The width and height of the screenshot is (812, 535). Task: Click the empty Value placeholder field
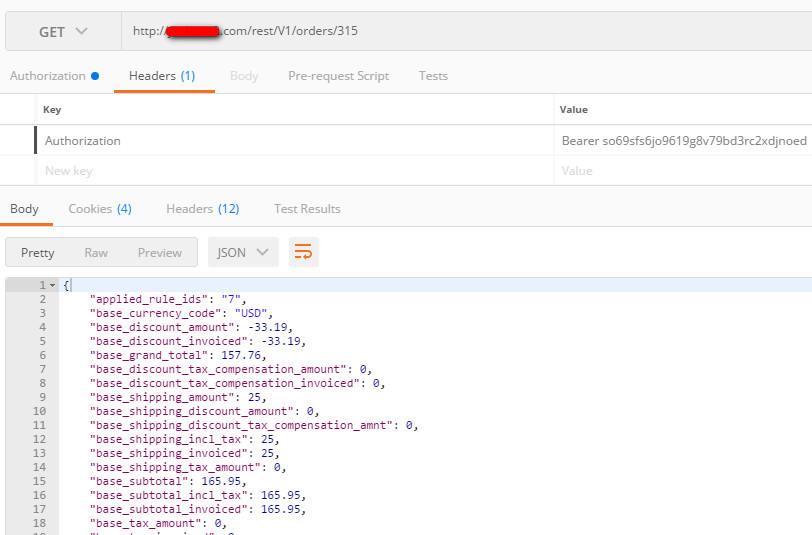coord(684,171)
